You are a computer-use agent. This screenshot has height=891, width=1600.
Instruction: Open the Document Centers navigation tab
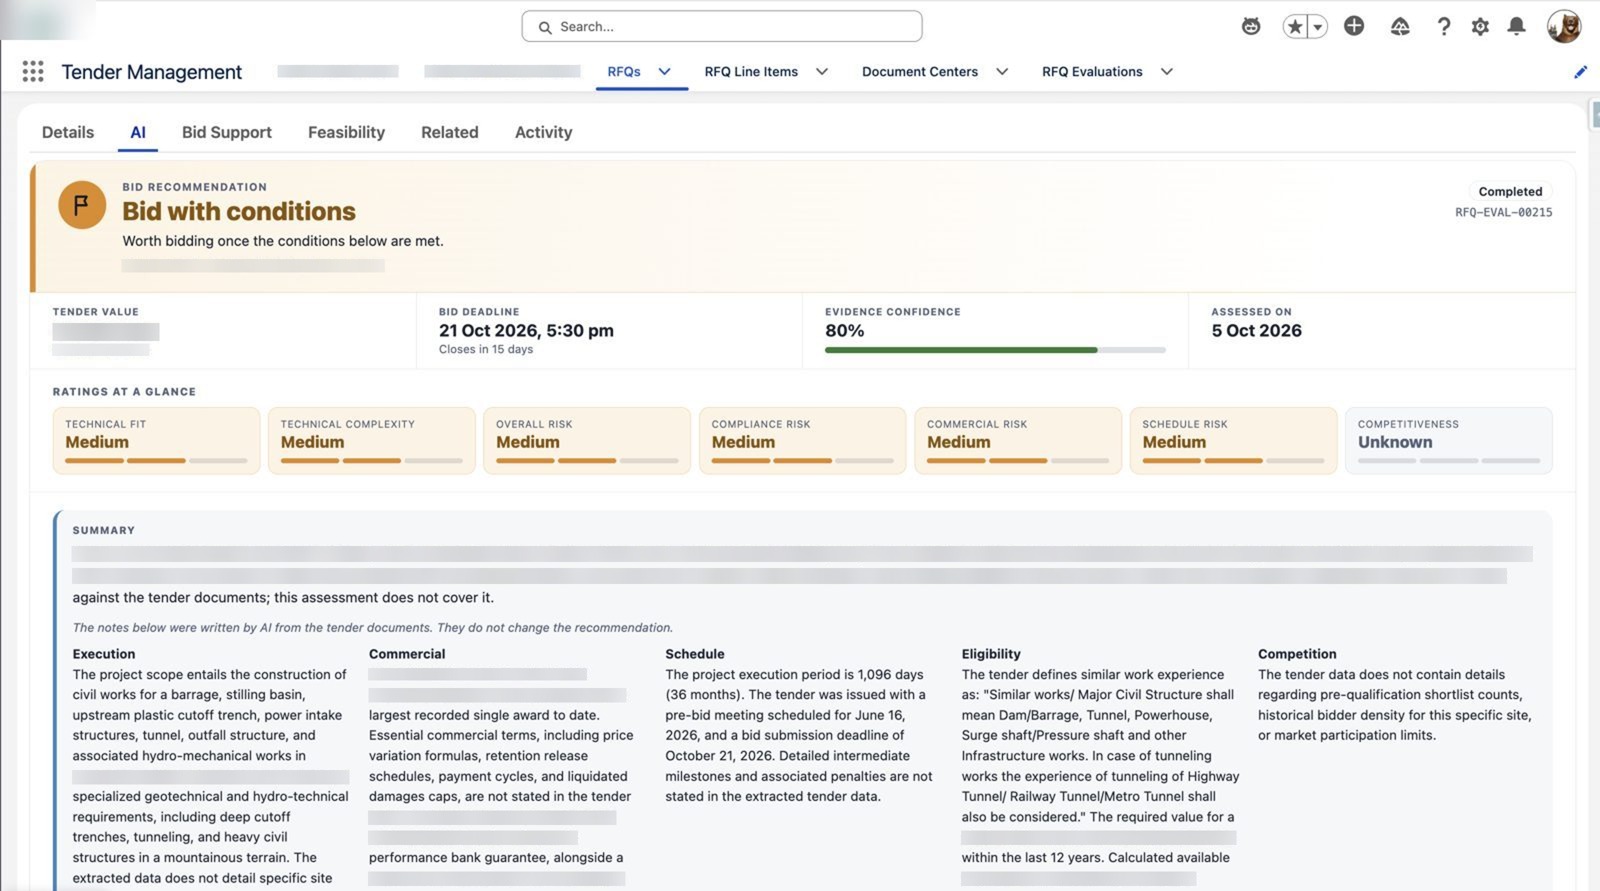click(920, 71)
